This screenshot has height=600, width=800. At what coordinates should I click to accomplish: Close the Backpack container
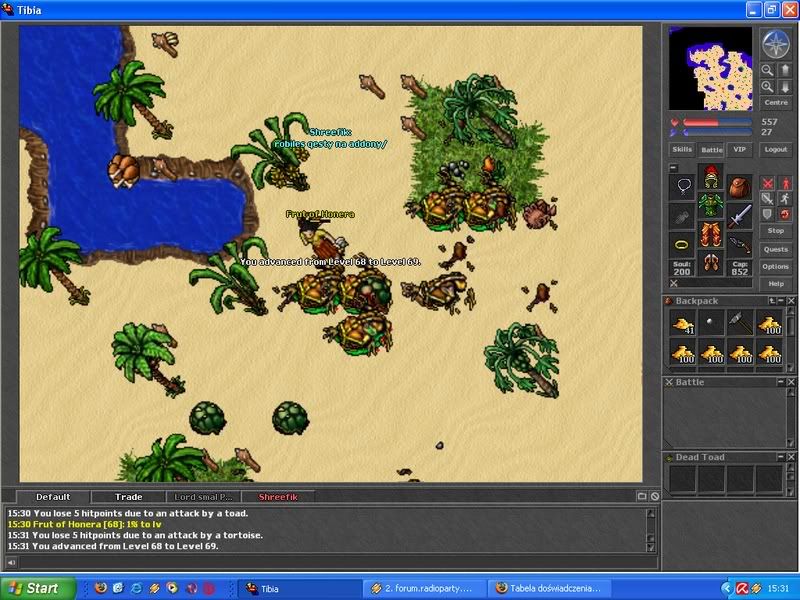pos(791,301)
